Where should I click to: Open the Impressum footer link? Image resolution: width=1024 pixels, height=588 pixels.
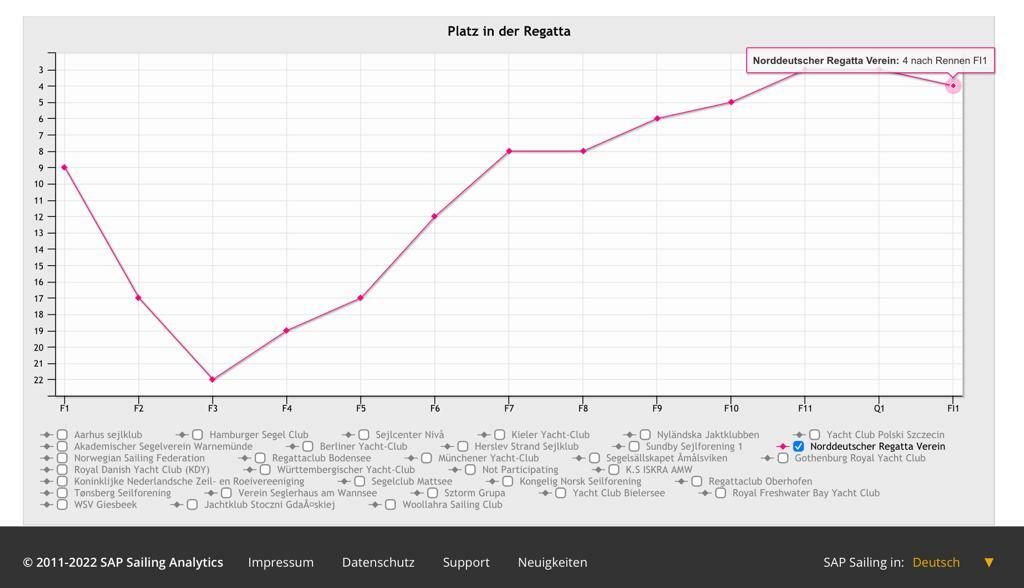tap(281, 563)
